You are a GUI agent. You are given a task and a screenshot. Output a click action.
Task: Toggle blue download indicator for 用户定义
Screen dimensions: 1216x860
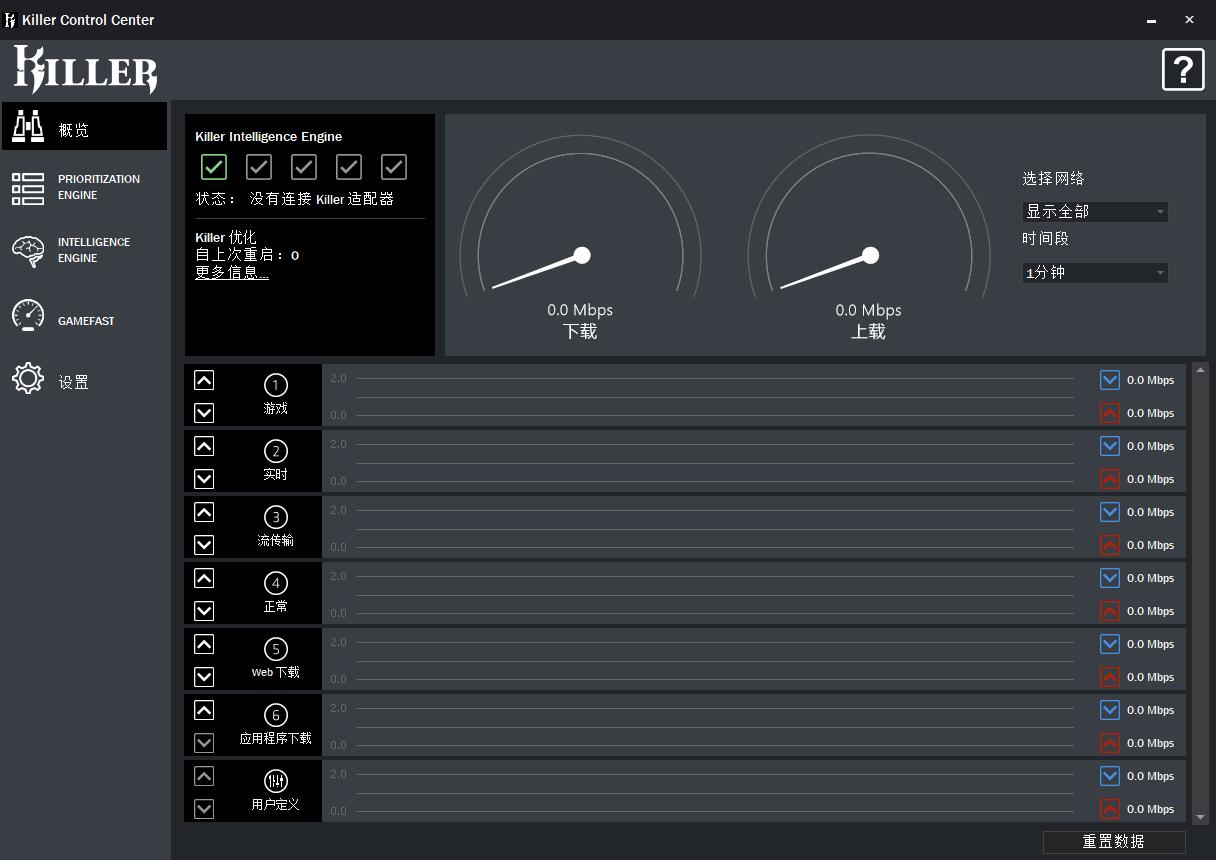tap(1110, 776)
